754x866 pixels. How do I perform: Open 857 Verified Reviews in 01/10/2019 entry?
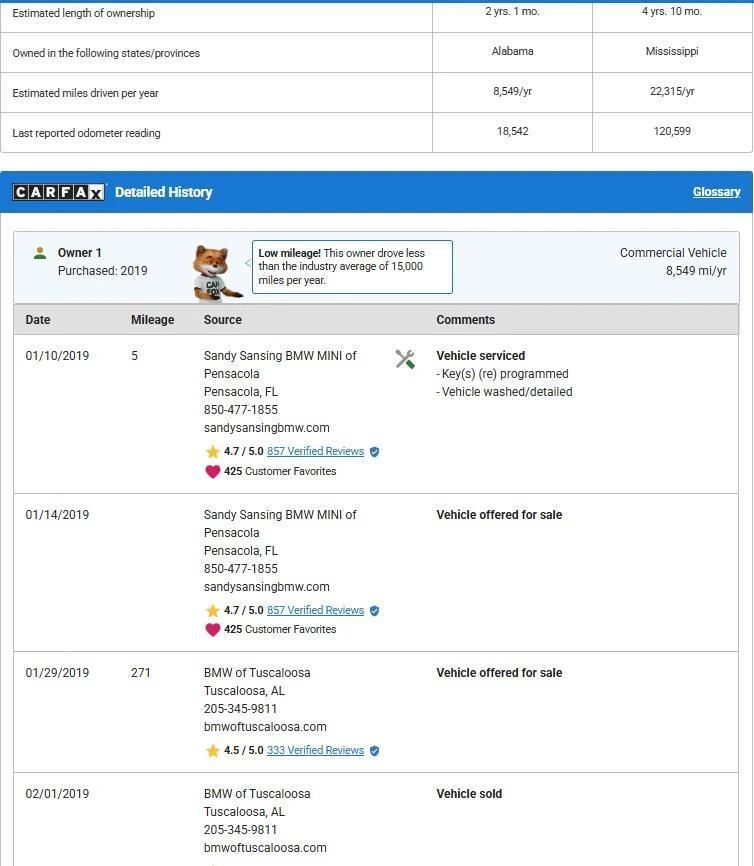(x=315, y=452)
